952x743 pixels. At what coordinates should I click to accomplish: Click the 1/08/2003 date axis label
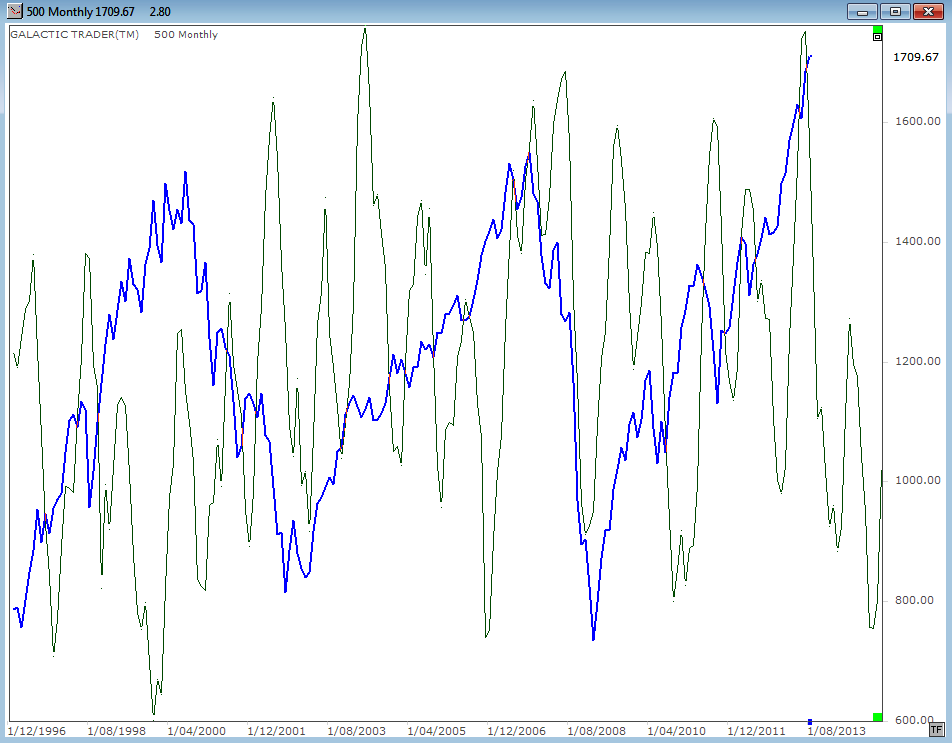click(x=357, y=731)
